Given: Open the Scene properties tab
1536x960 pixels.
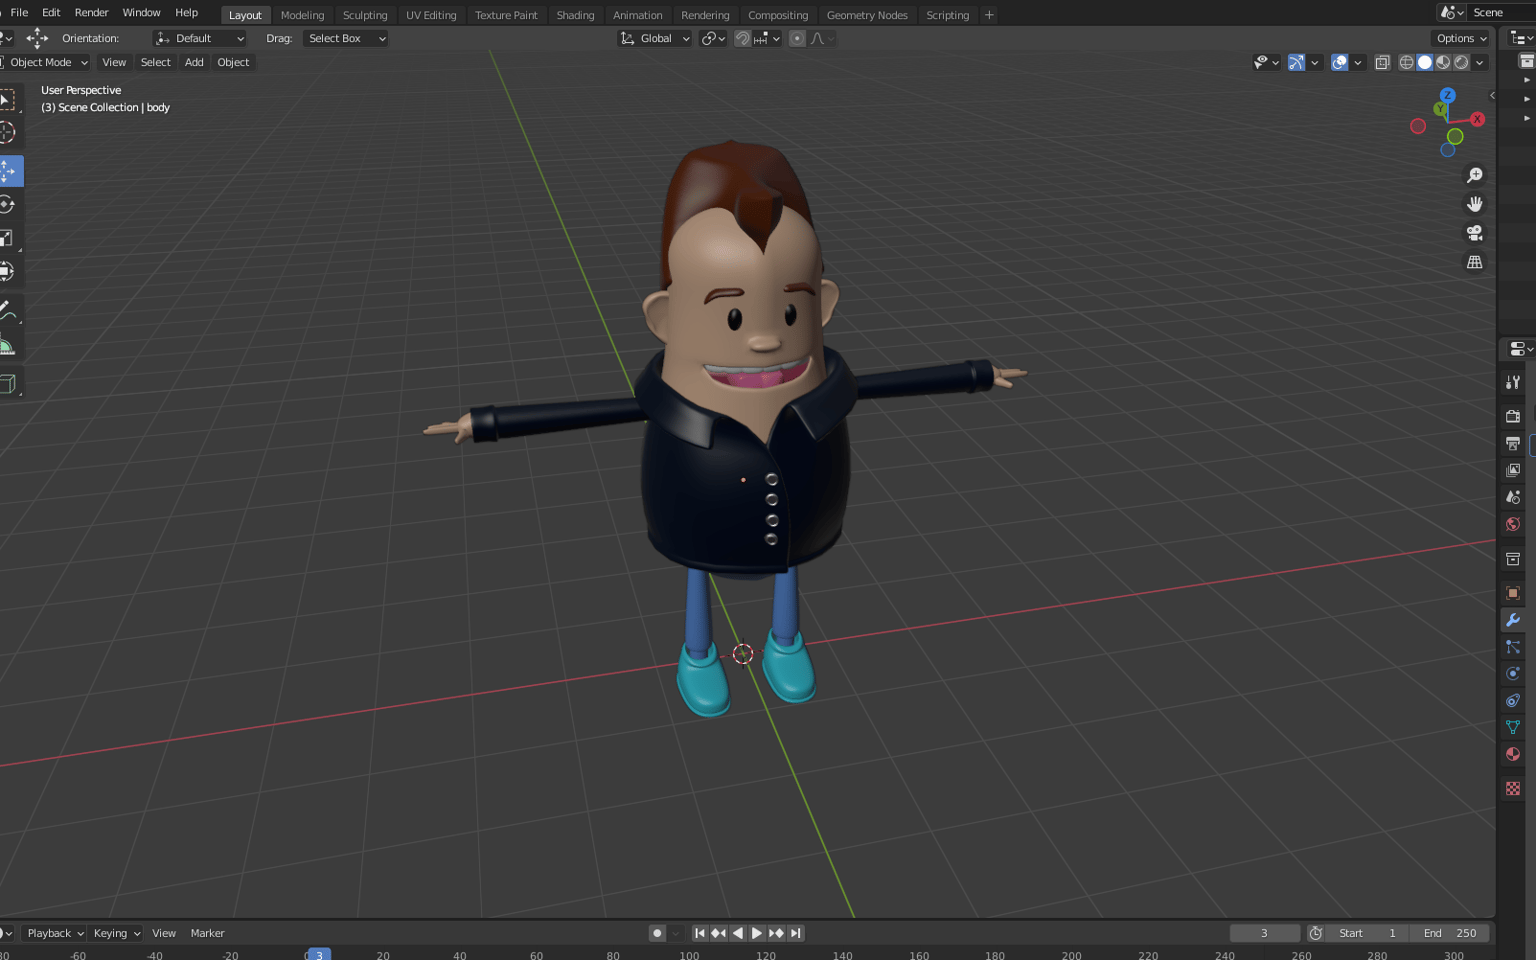Looking at the screenshot, I should [1513, 497].
